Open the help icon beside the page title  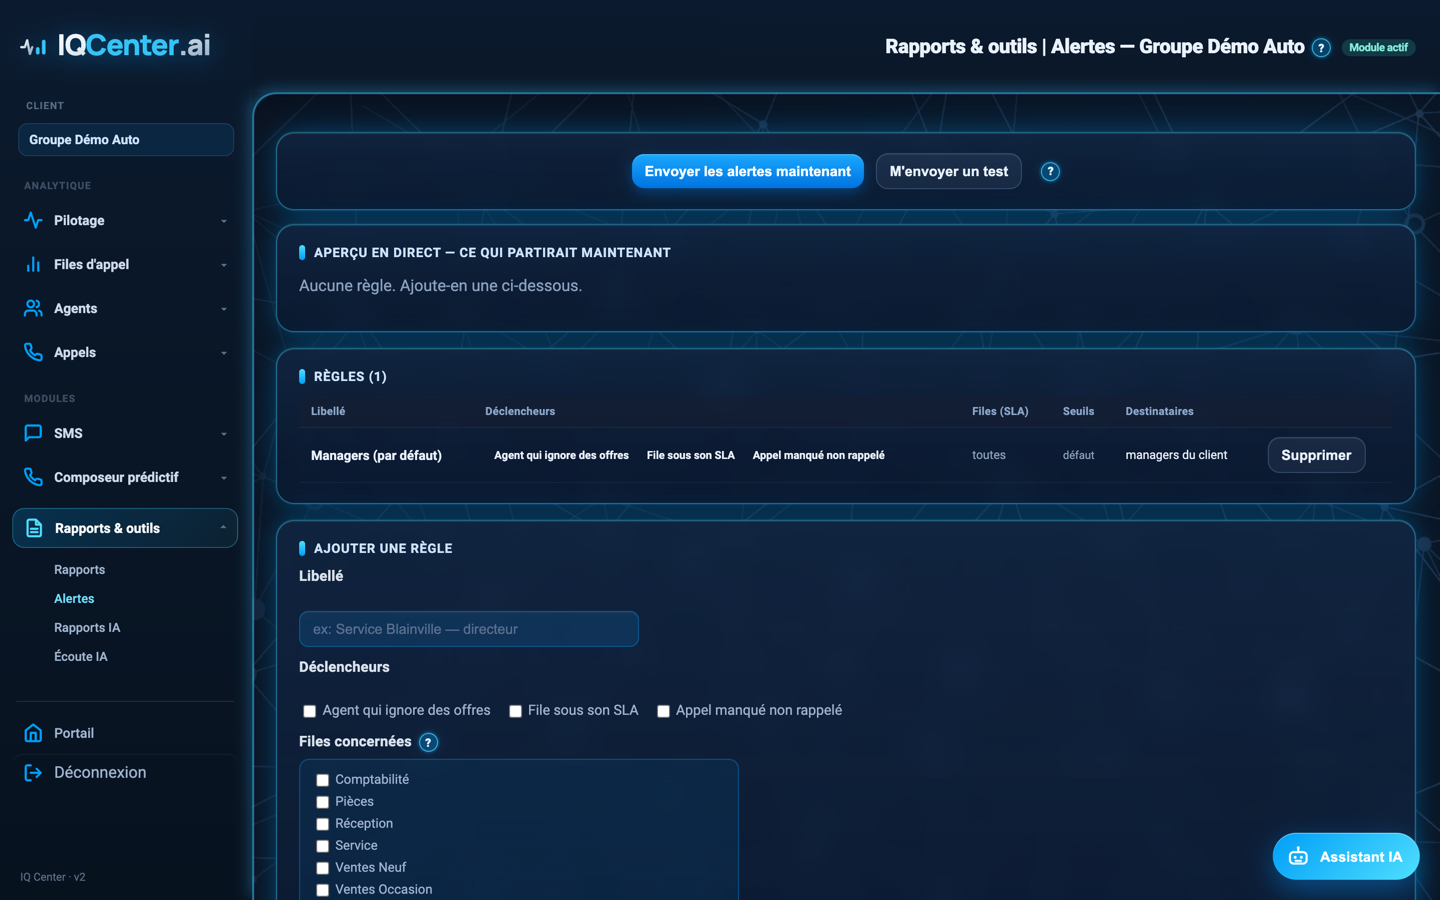point(1321,48)
